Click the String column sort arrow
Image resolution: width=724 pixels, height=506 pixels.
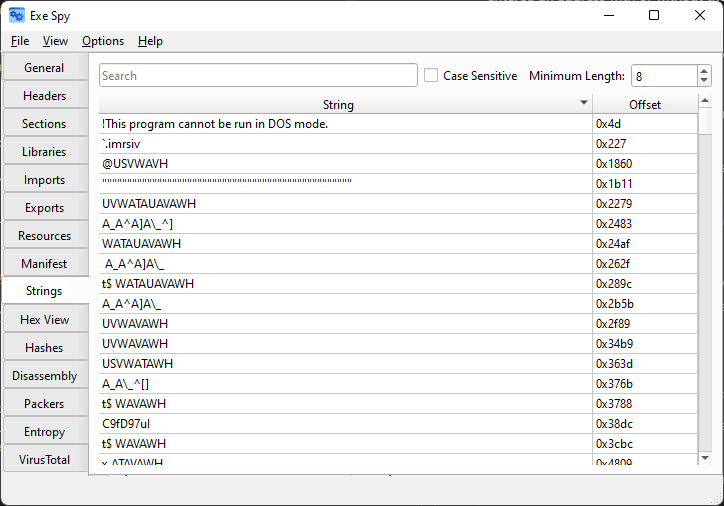[584, 102]
